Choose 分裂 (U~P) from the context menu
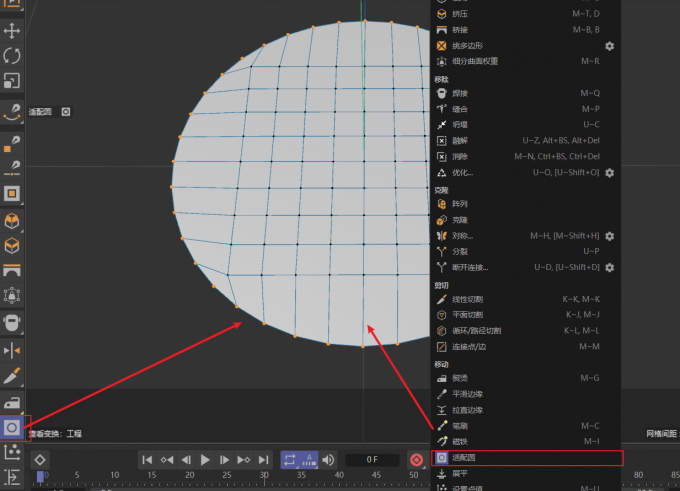The image size is (680, 491). tap(526, 252)
